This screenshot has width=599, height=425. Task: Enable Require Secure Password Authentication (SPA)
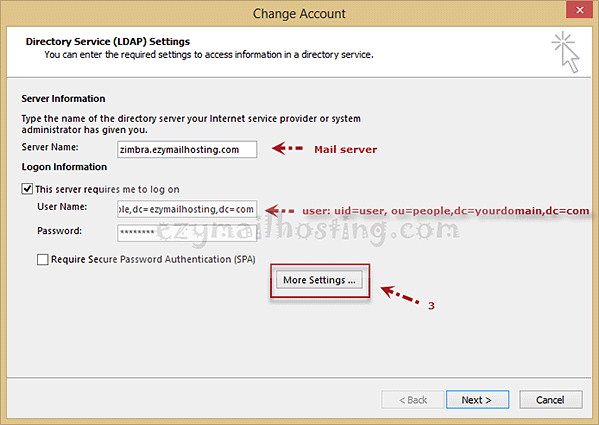coord(42,259)
